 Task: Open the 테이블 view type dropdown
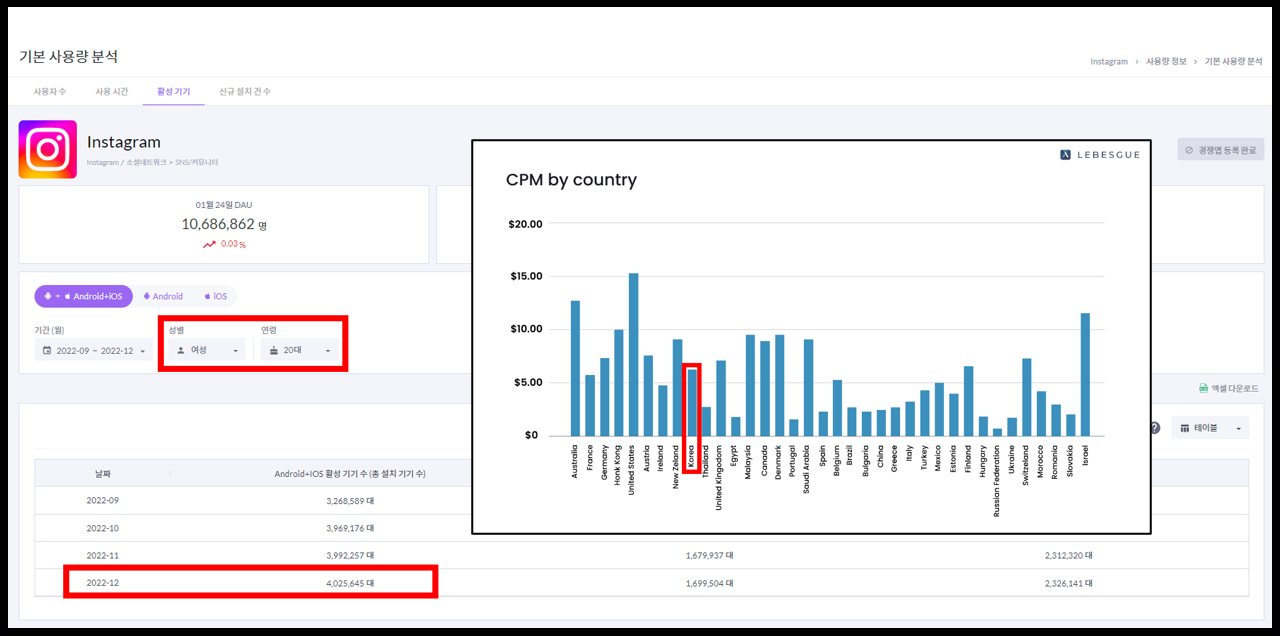pyautogui.click(x=1210, y=428)
